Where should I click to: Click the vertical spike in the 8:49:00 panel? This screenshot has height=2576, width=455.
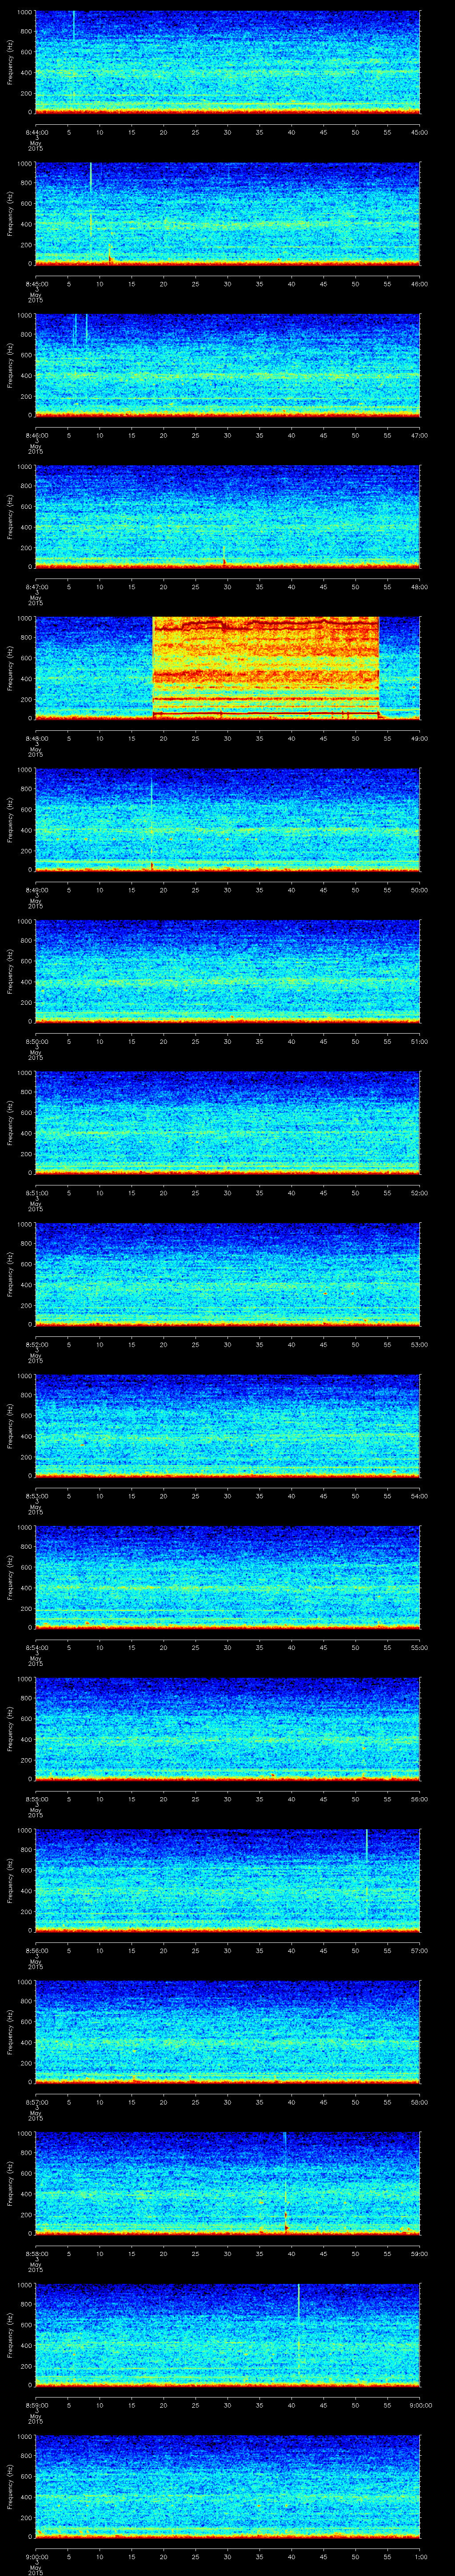pos(152,819)
